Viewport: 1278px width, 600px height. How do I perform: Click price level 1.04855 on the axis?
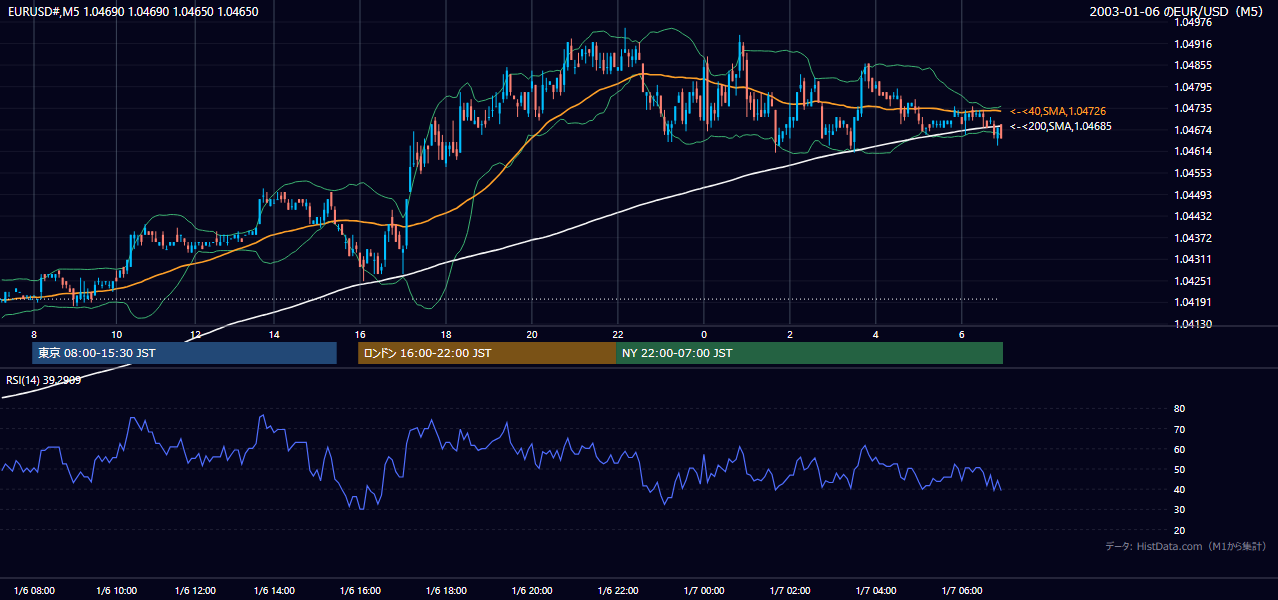coord(1194,65)
